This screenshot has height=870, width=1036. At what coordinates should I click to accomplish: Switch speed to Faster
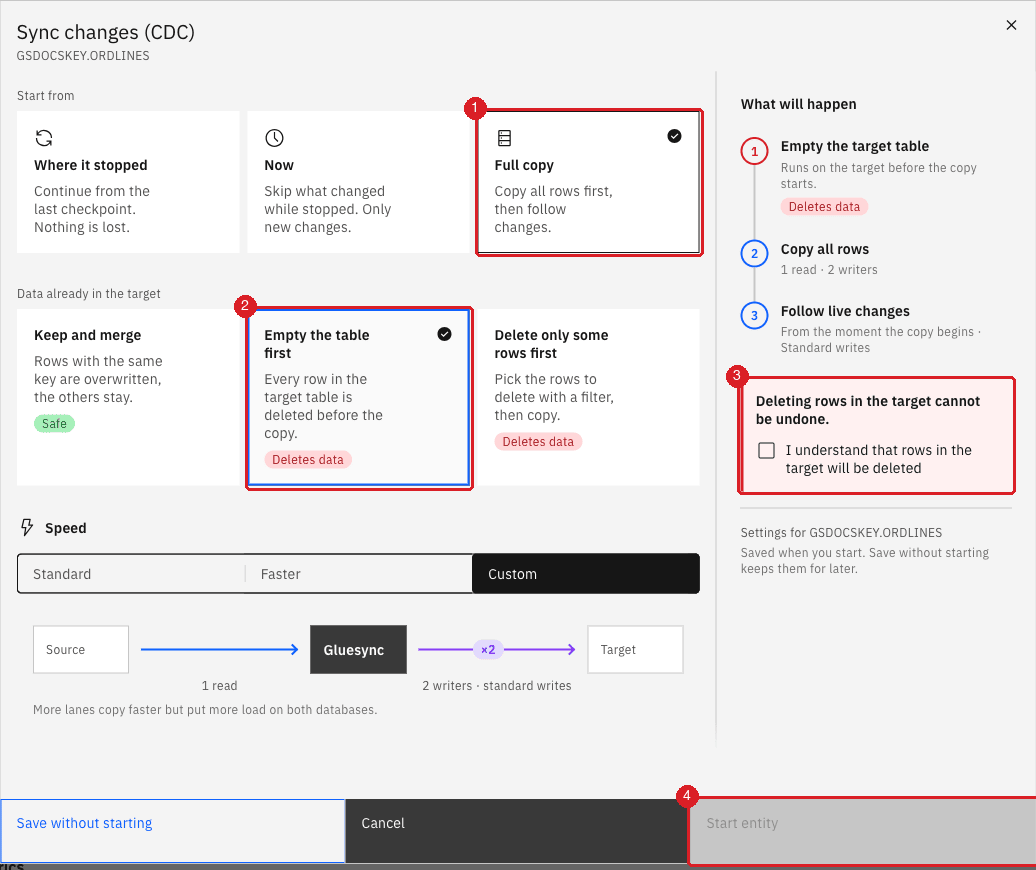pos(358,573)
